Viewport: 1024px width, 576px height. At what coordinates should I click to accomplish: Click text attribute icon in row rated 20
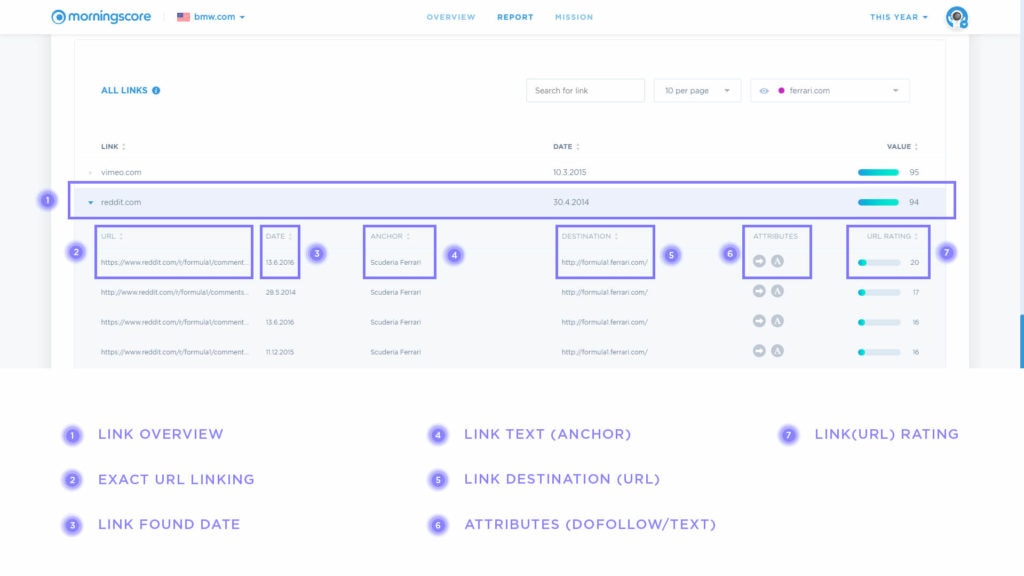pyautogui.click(x=777, y=261)
